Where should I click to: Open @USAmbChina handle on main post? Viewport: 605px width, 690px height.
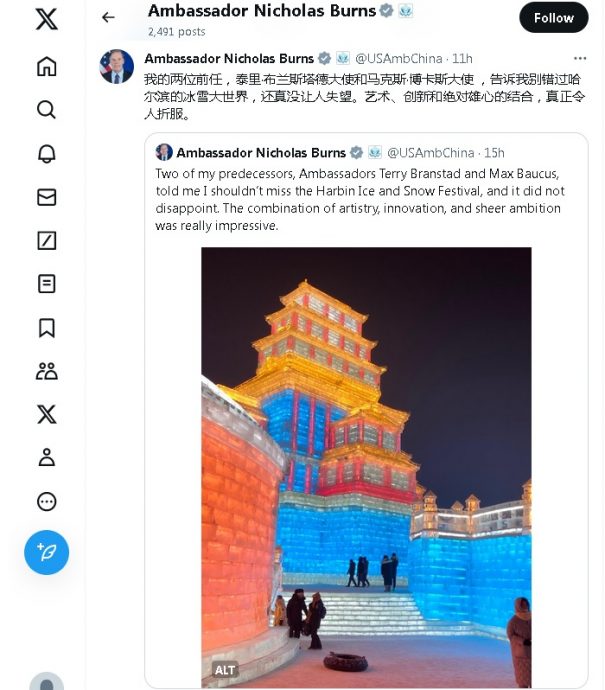(399, 58)
